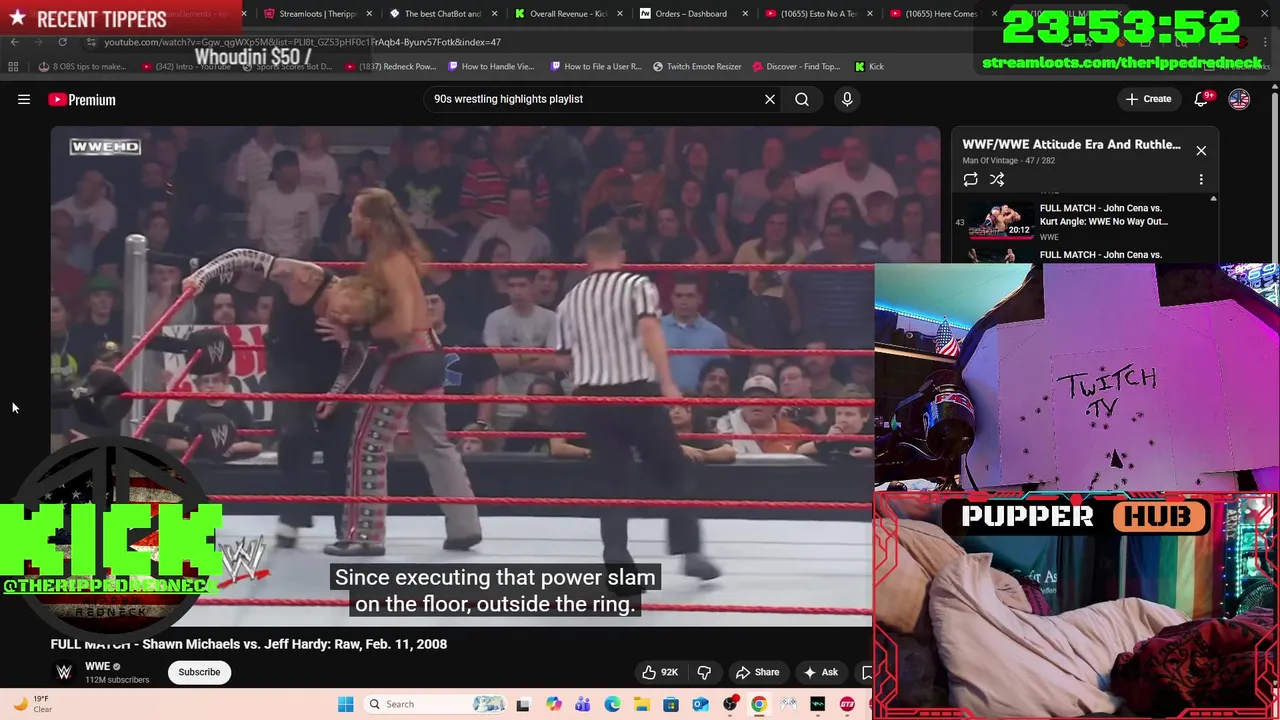Viewport: 1280px width, 720px height.
Task: Go to the YouTube Premium home logo
Action: tap(82, 99)
